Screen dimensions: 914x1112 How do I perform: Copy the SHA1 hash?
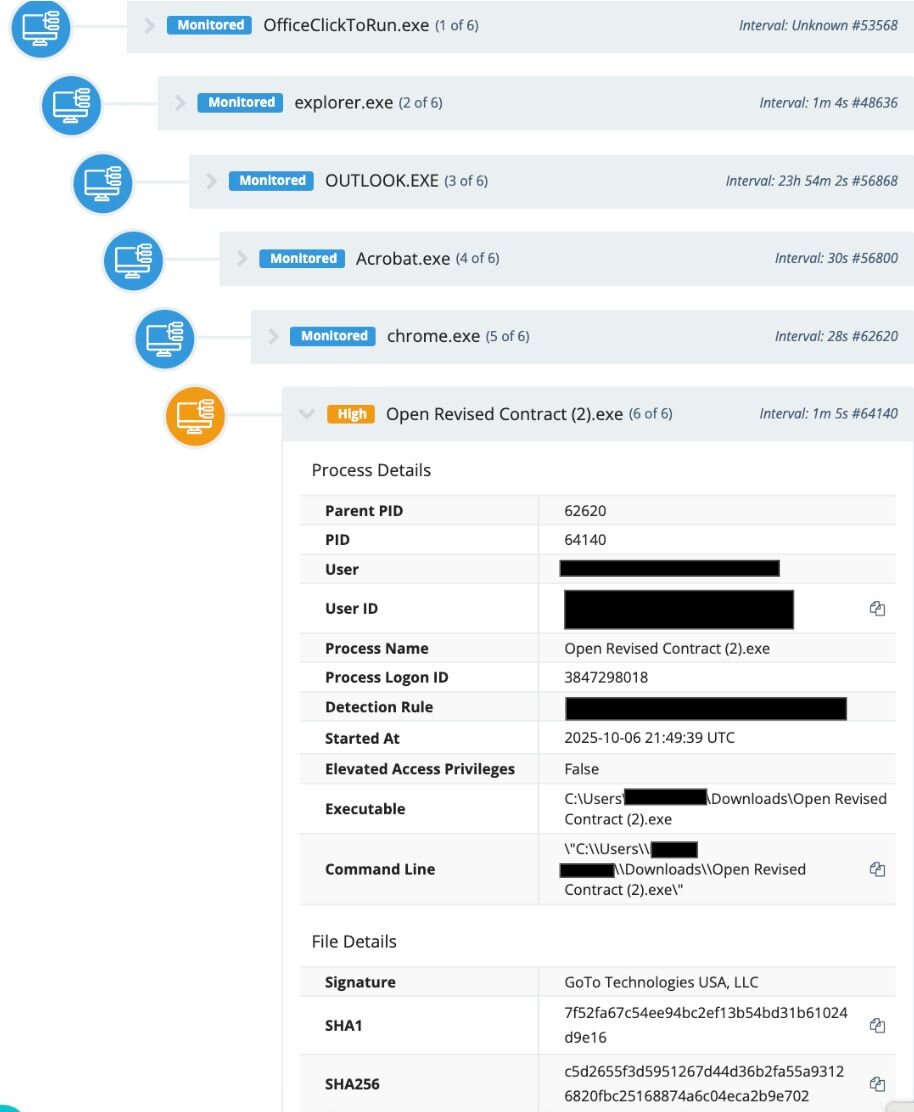pyautogui.click(x=877, y=1025)
